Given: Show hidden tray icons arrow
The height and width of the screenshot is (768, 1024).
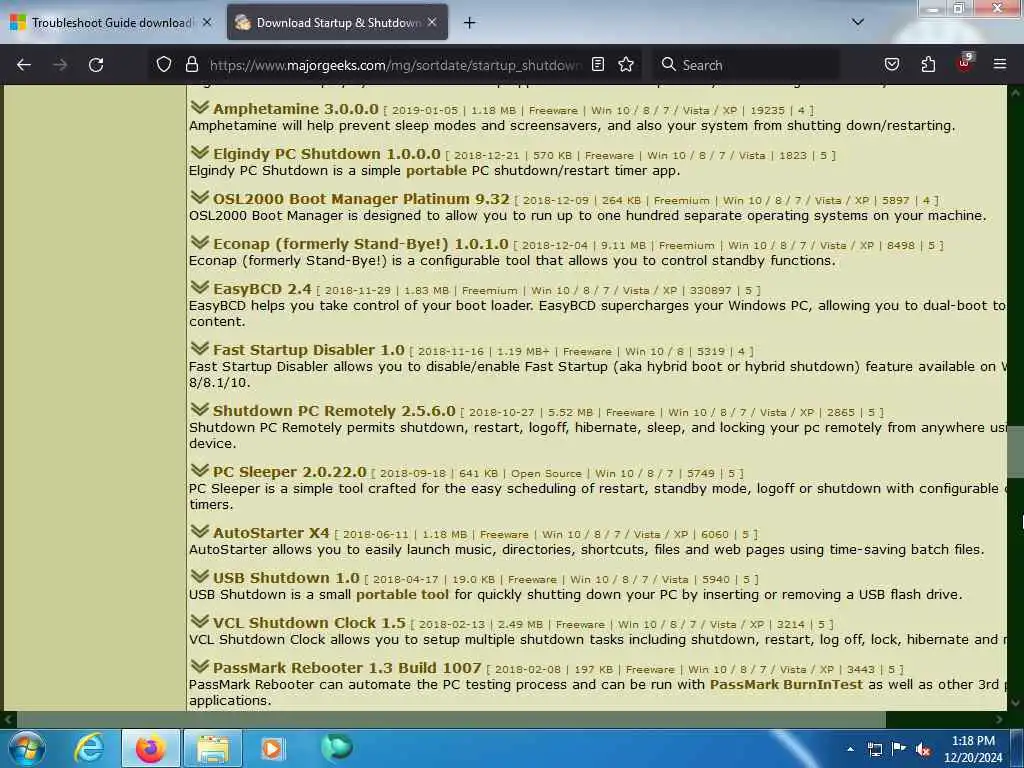Looking at the screenshot, I should click(850, 749).
